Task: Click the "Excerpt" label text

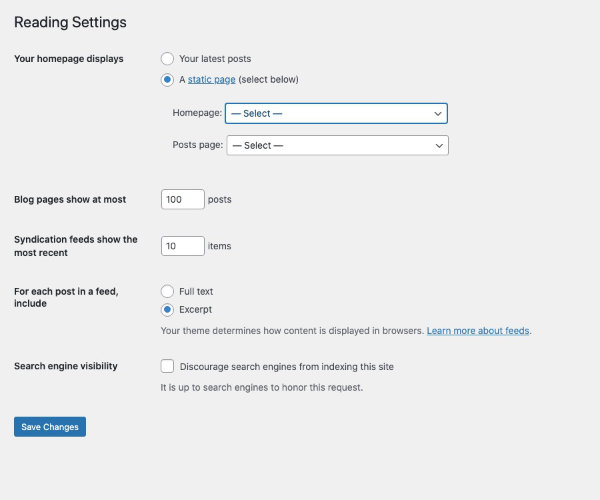Action: [195, 309]
